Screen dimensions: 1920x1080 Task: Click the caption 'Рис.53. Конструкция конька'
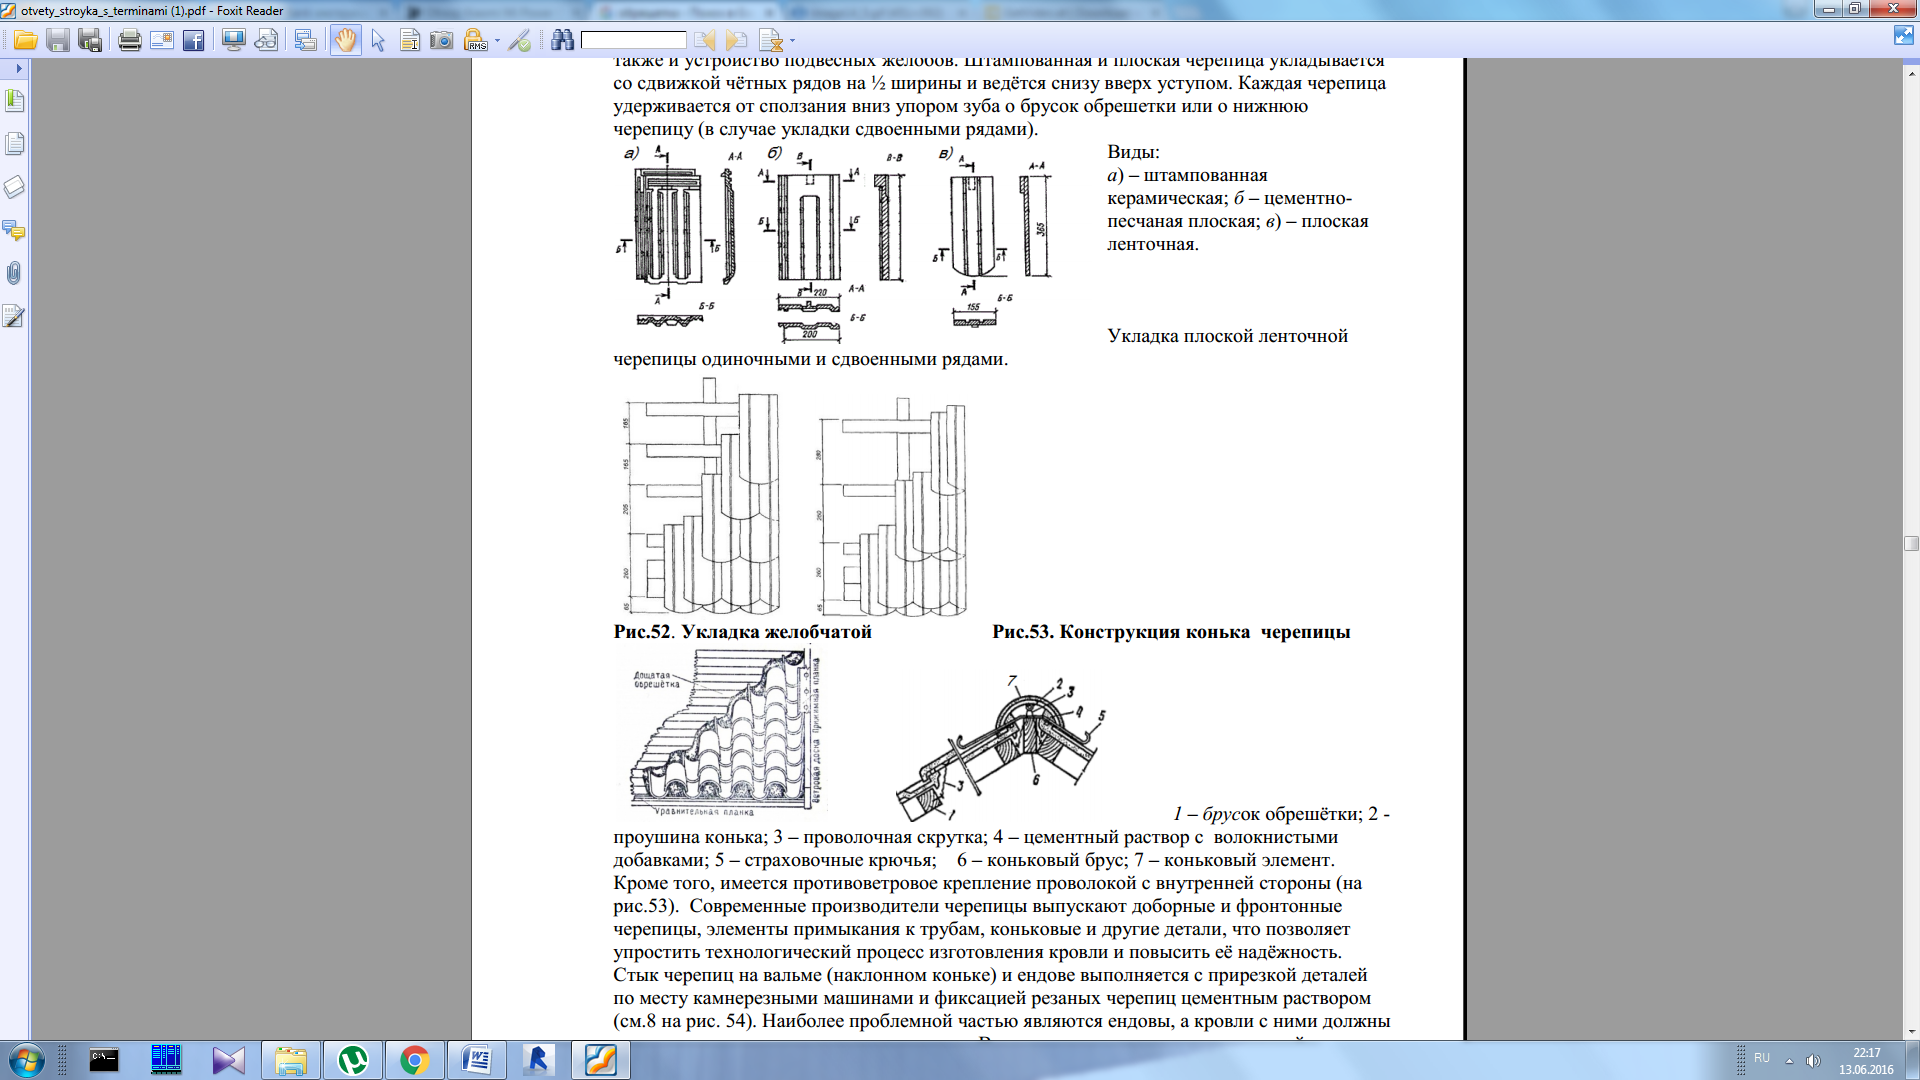coord(1121,632)
